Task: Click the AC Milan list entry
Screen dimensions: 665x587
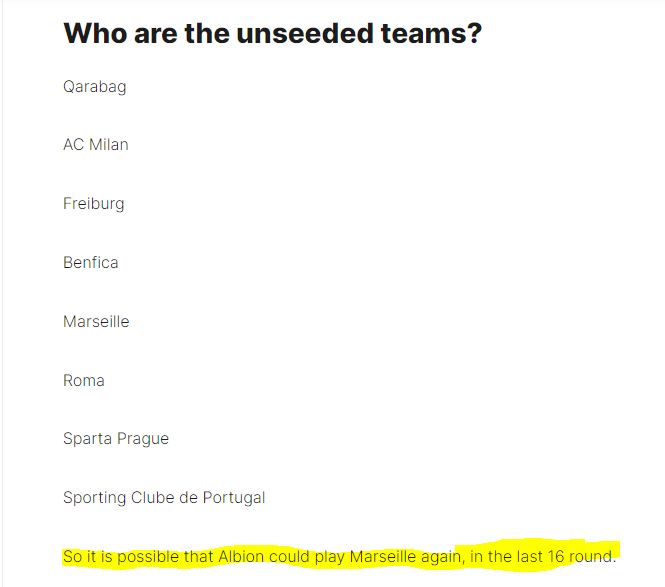Action: tap(96, 145)
